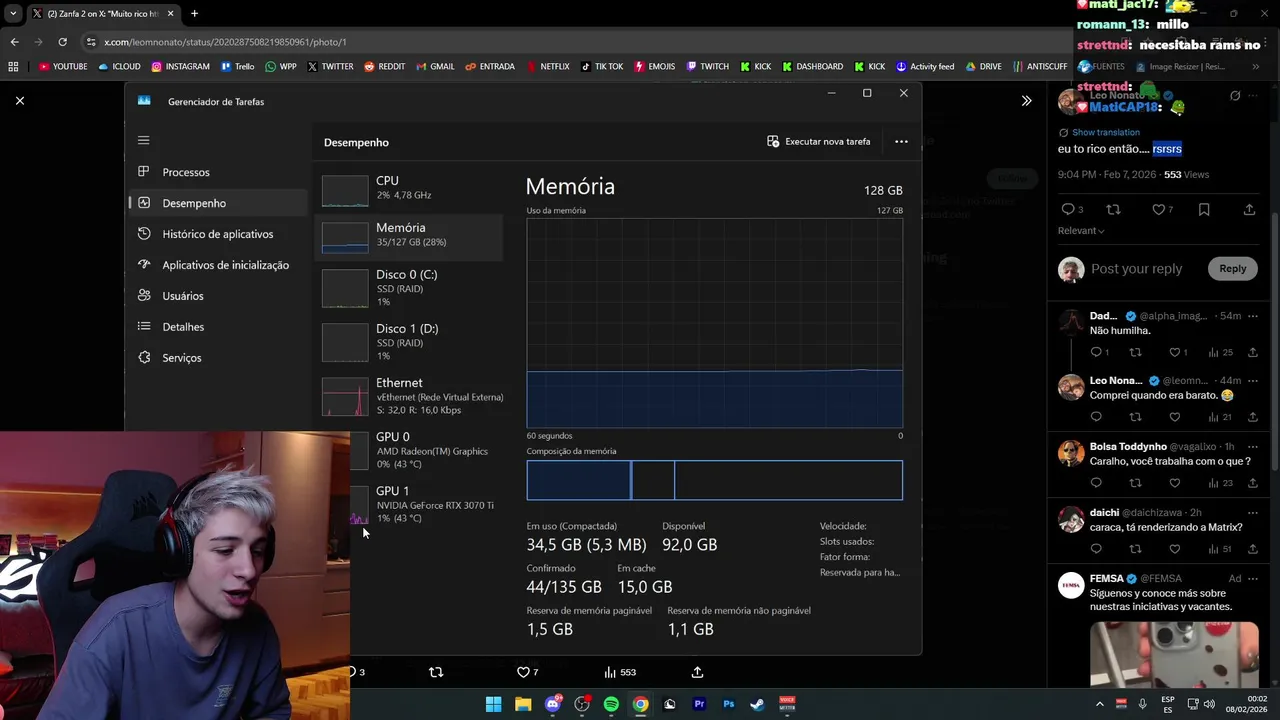Open Windows Start menu
1280x720 pixels.
[x=493, y=704]
